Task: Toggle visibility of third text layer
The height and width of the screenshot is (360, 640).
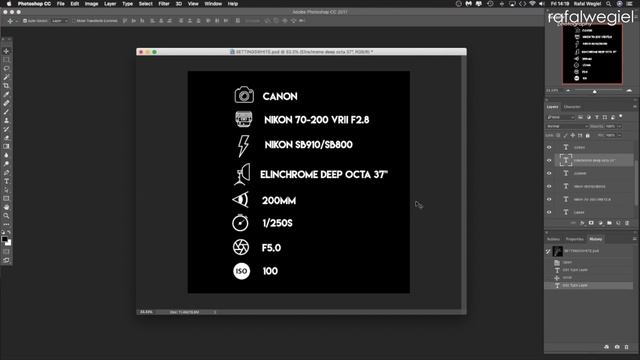Action: coord(549,173)
